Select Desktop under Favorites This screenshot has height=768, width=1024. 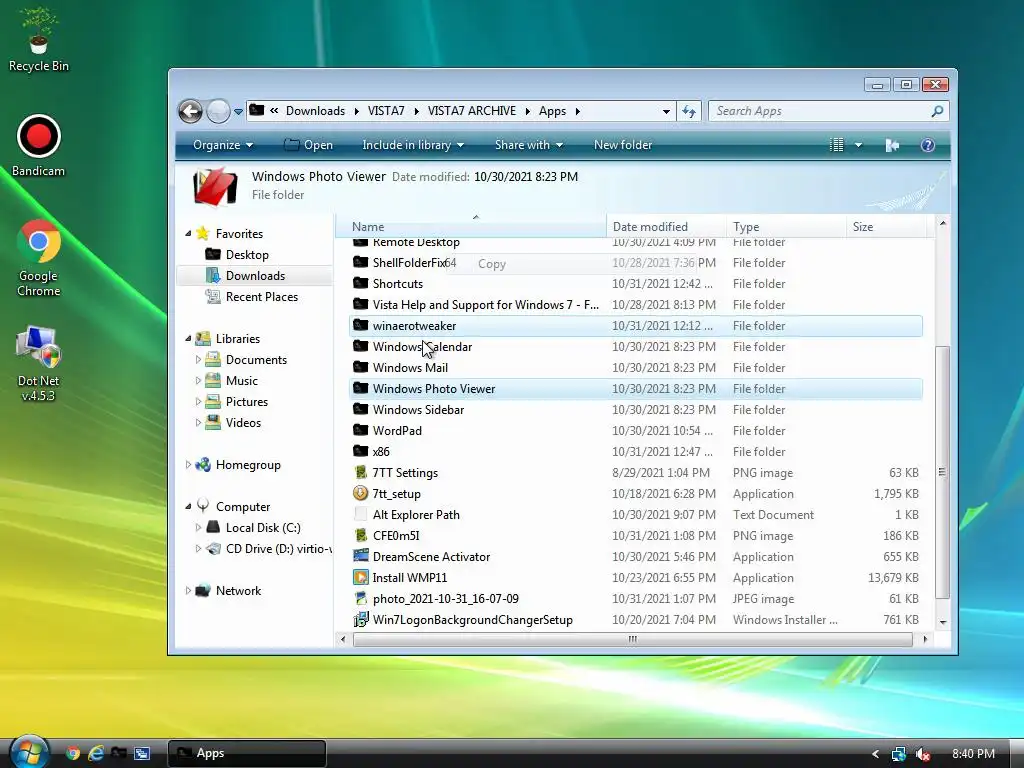click(247, 255)
